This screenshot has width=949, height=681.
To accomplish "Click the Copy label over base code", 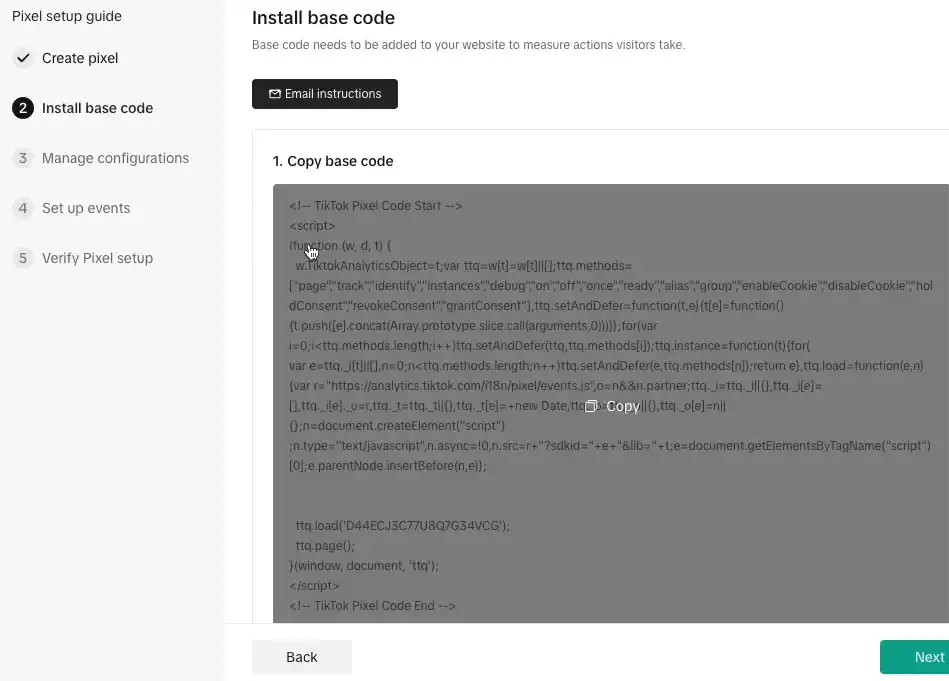I will pos(623,407).
